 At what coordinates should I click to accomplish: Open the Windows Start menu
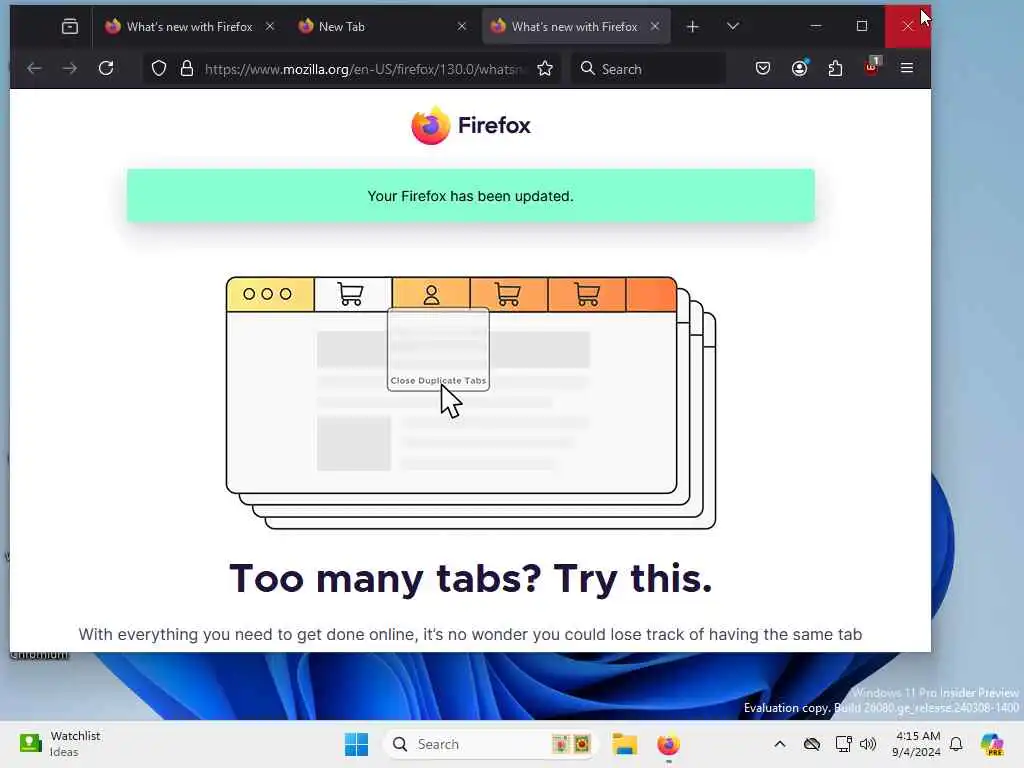[x=357, y=744]
